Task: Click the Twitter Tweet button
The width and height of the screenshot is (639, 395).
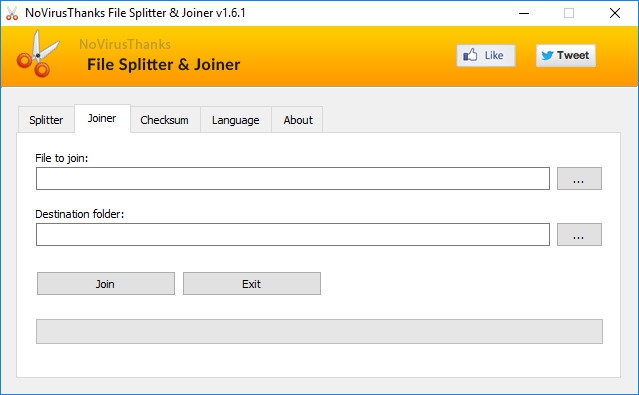Action: point(566,55)
